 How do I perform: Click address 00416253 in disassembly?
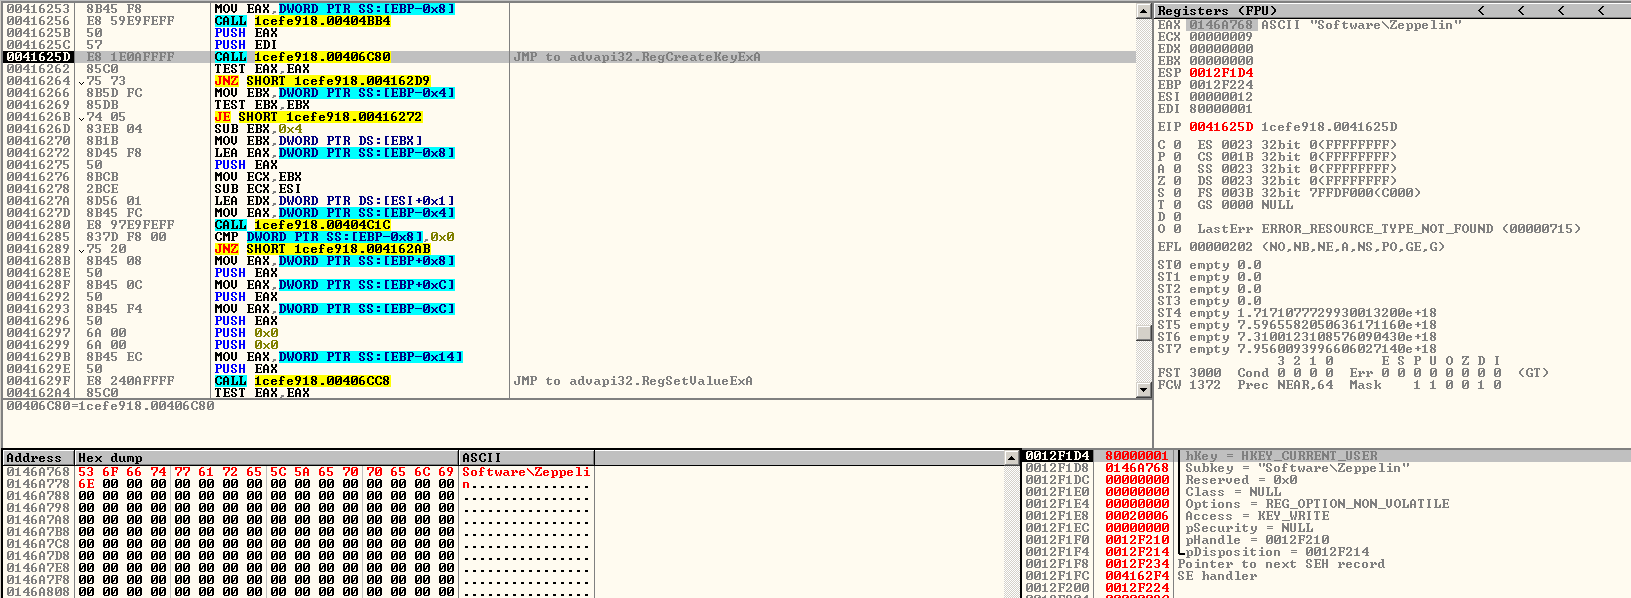click(38, 9)
